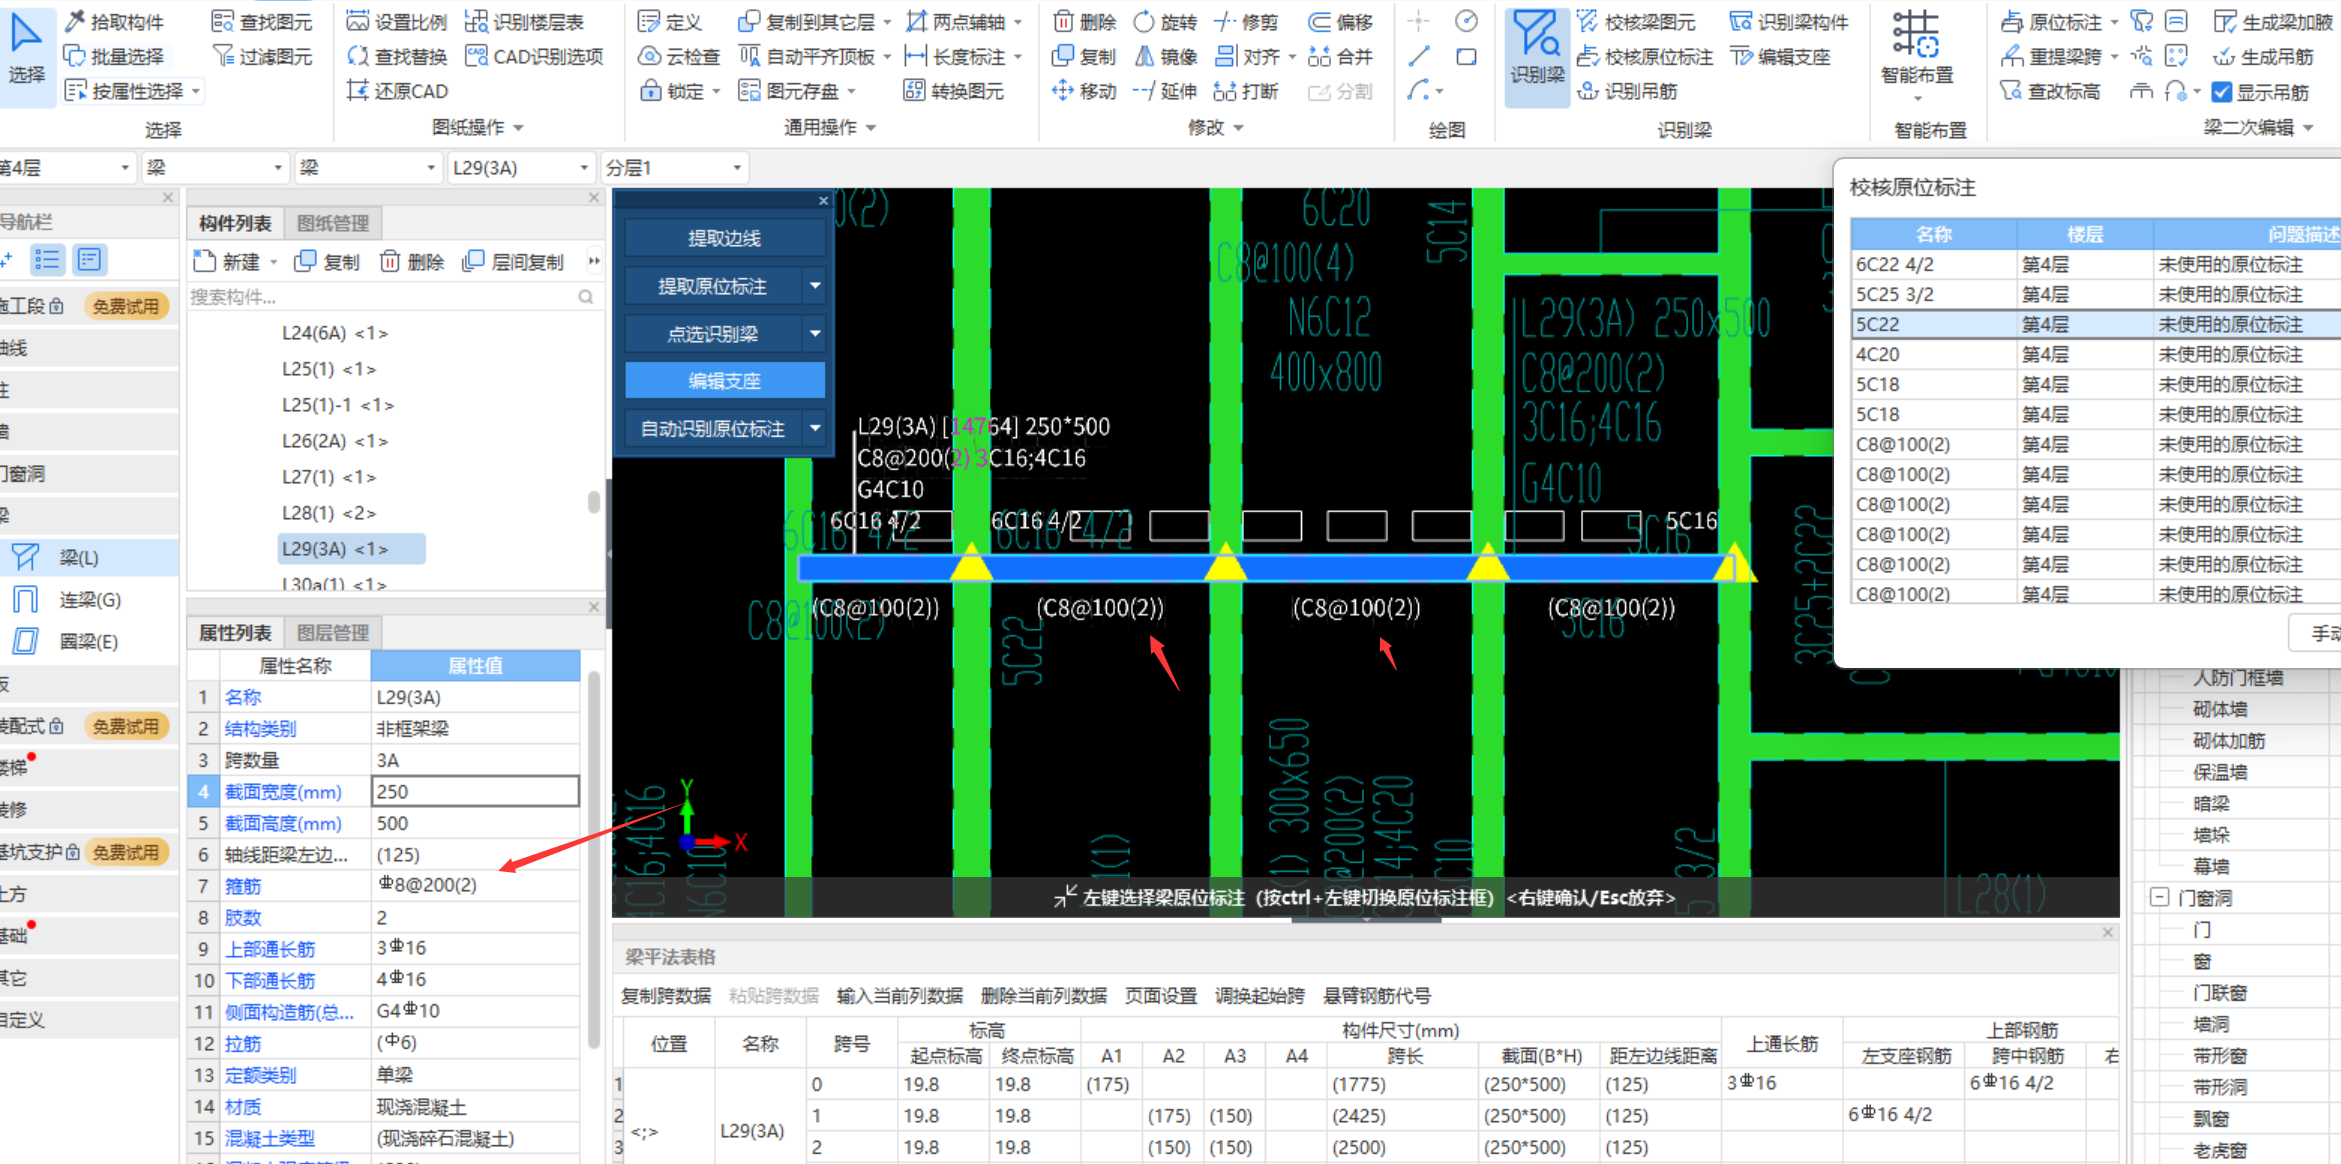Click 层间复制 button
The width and height of the screenshot is (2341, 1164).
513,262
